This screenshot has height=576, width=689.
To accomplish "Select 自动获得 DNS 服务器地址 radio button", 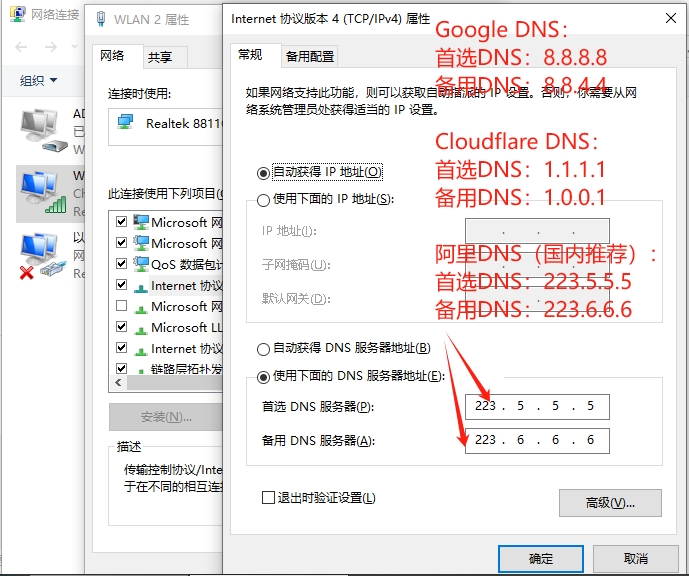I will pos(264,349).
